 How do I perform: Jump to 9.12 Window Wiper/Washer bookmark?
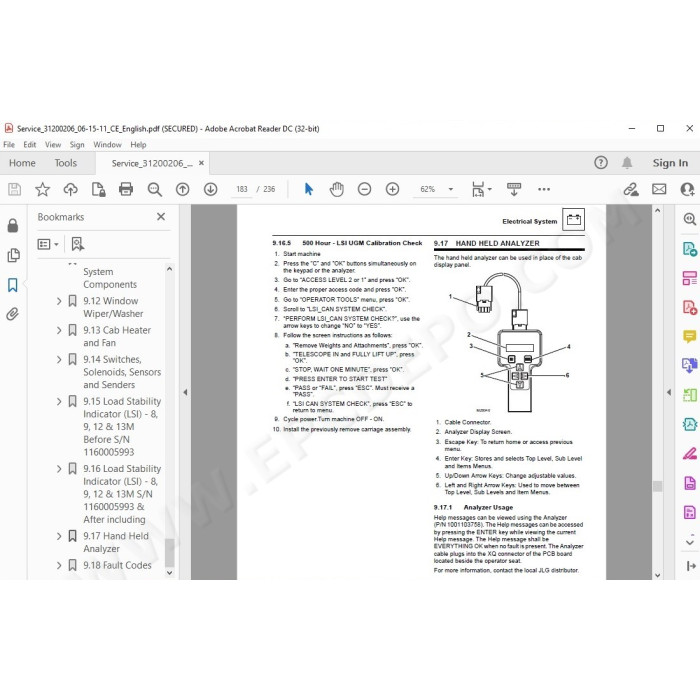[x=113, y=308]
